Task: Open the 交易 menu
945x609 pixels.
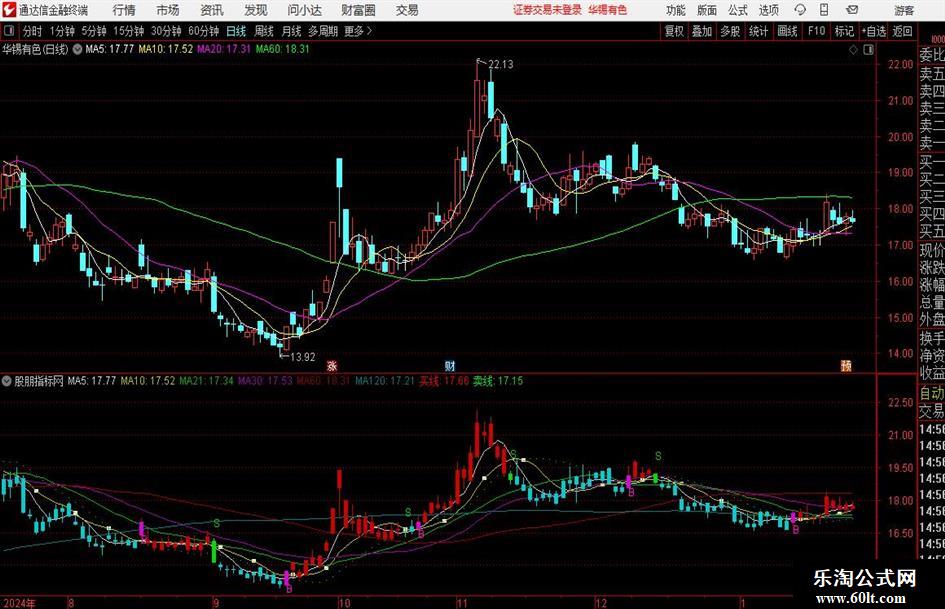Action: point(407,10)
